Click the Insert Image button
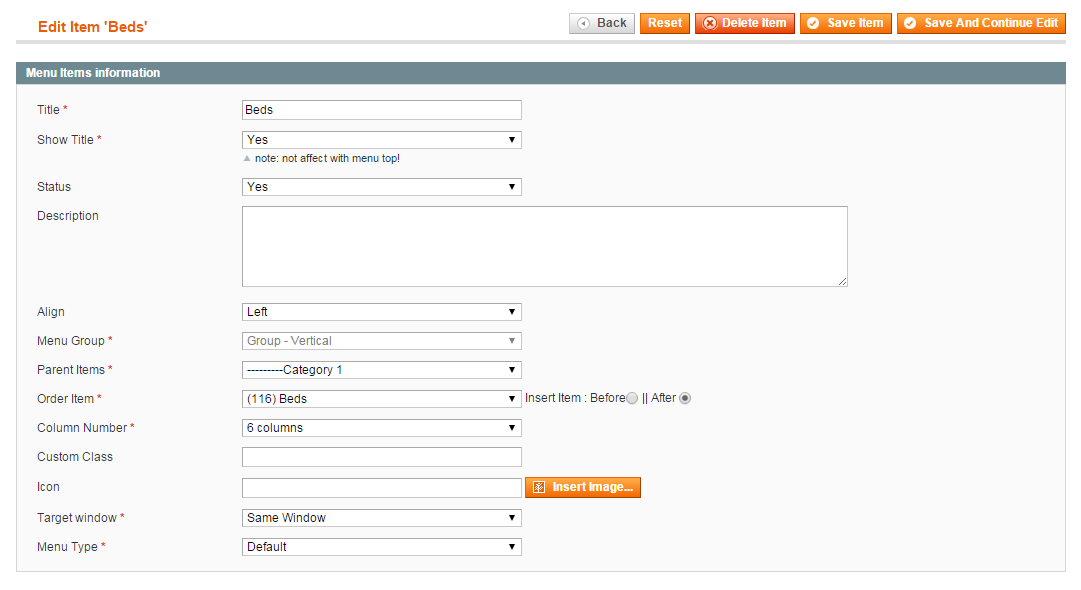The height and width of the screenshot is (590, 1081). click(583, 488)
